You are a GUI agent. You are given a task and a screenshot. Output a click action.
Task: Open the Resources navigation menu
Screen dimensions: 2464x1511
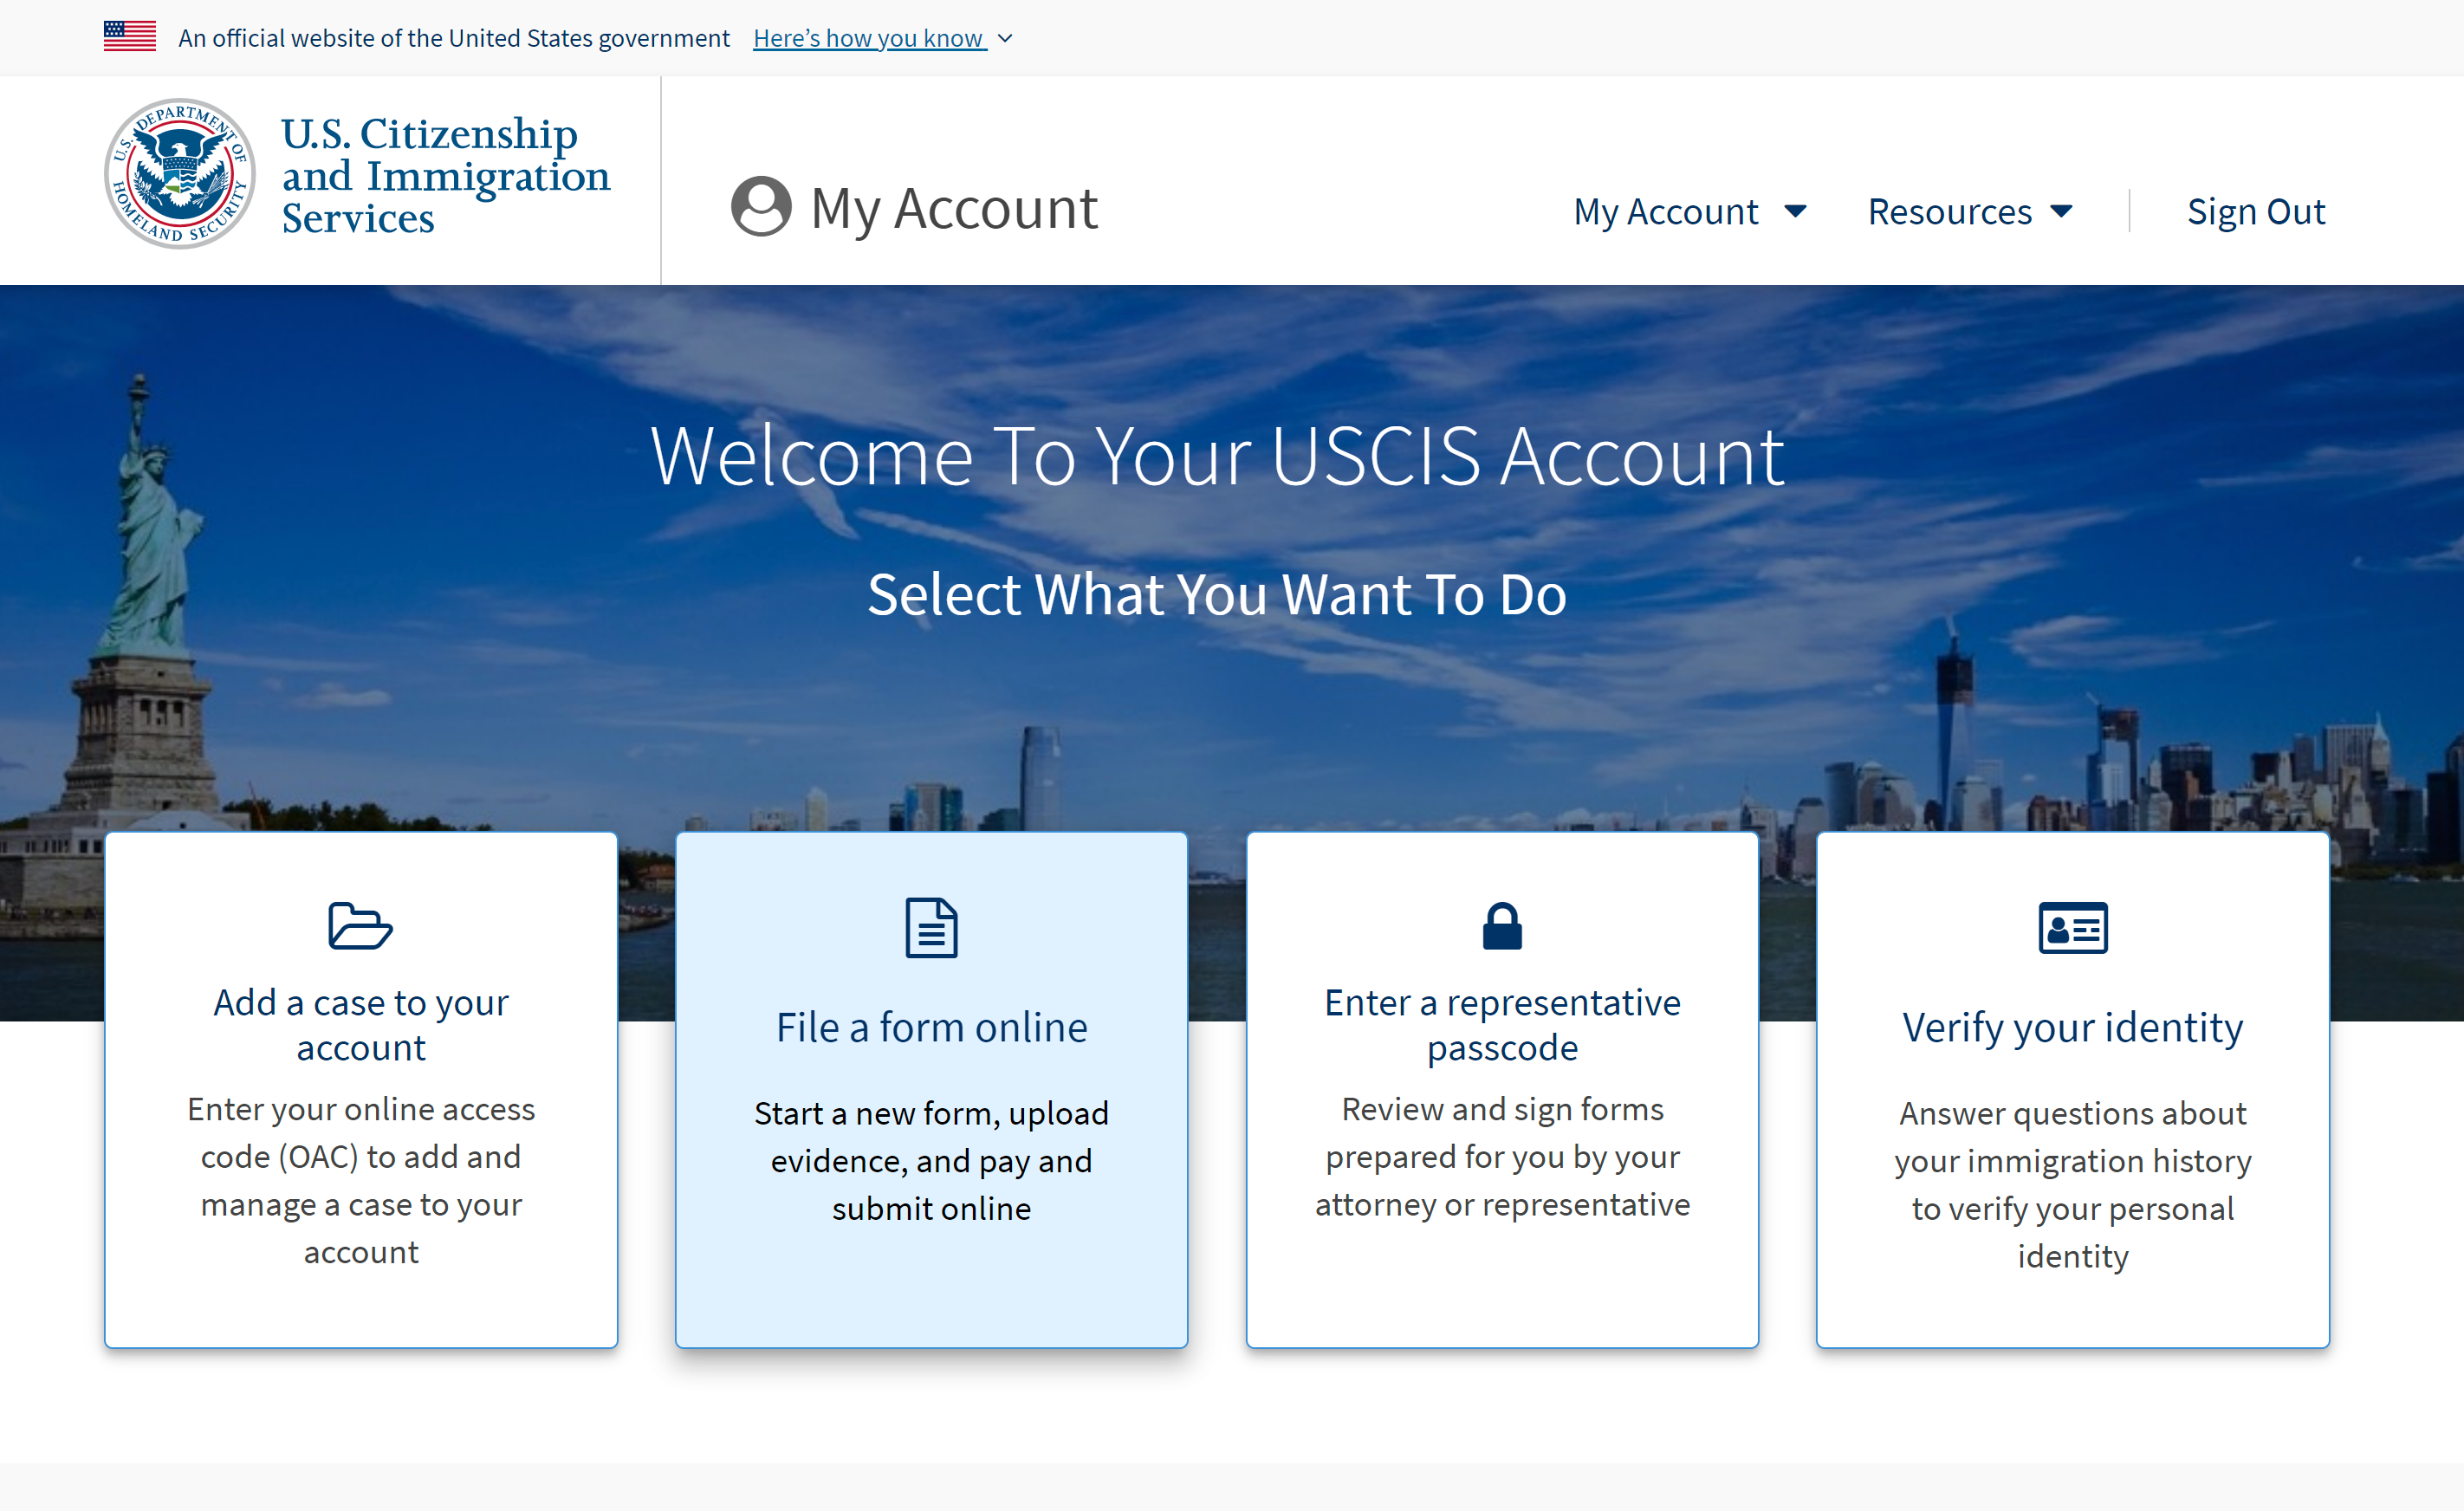click(x=1949, y=211)
